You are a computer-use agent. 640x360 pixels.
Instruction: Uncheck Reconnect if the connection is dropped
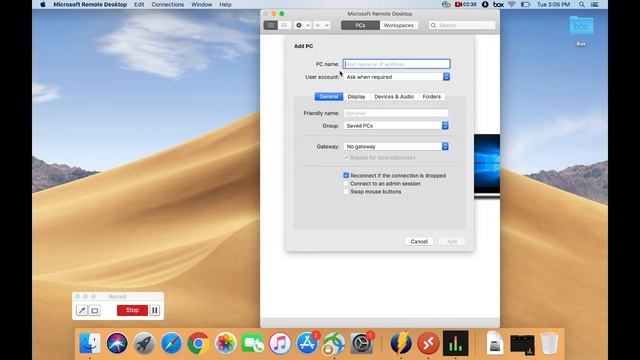point(346,176)
